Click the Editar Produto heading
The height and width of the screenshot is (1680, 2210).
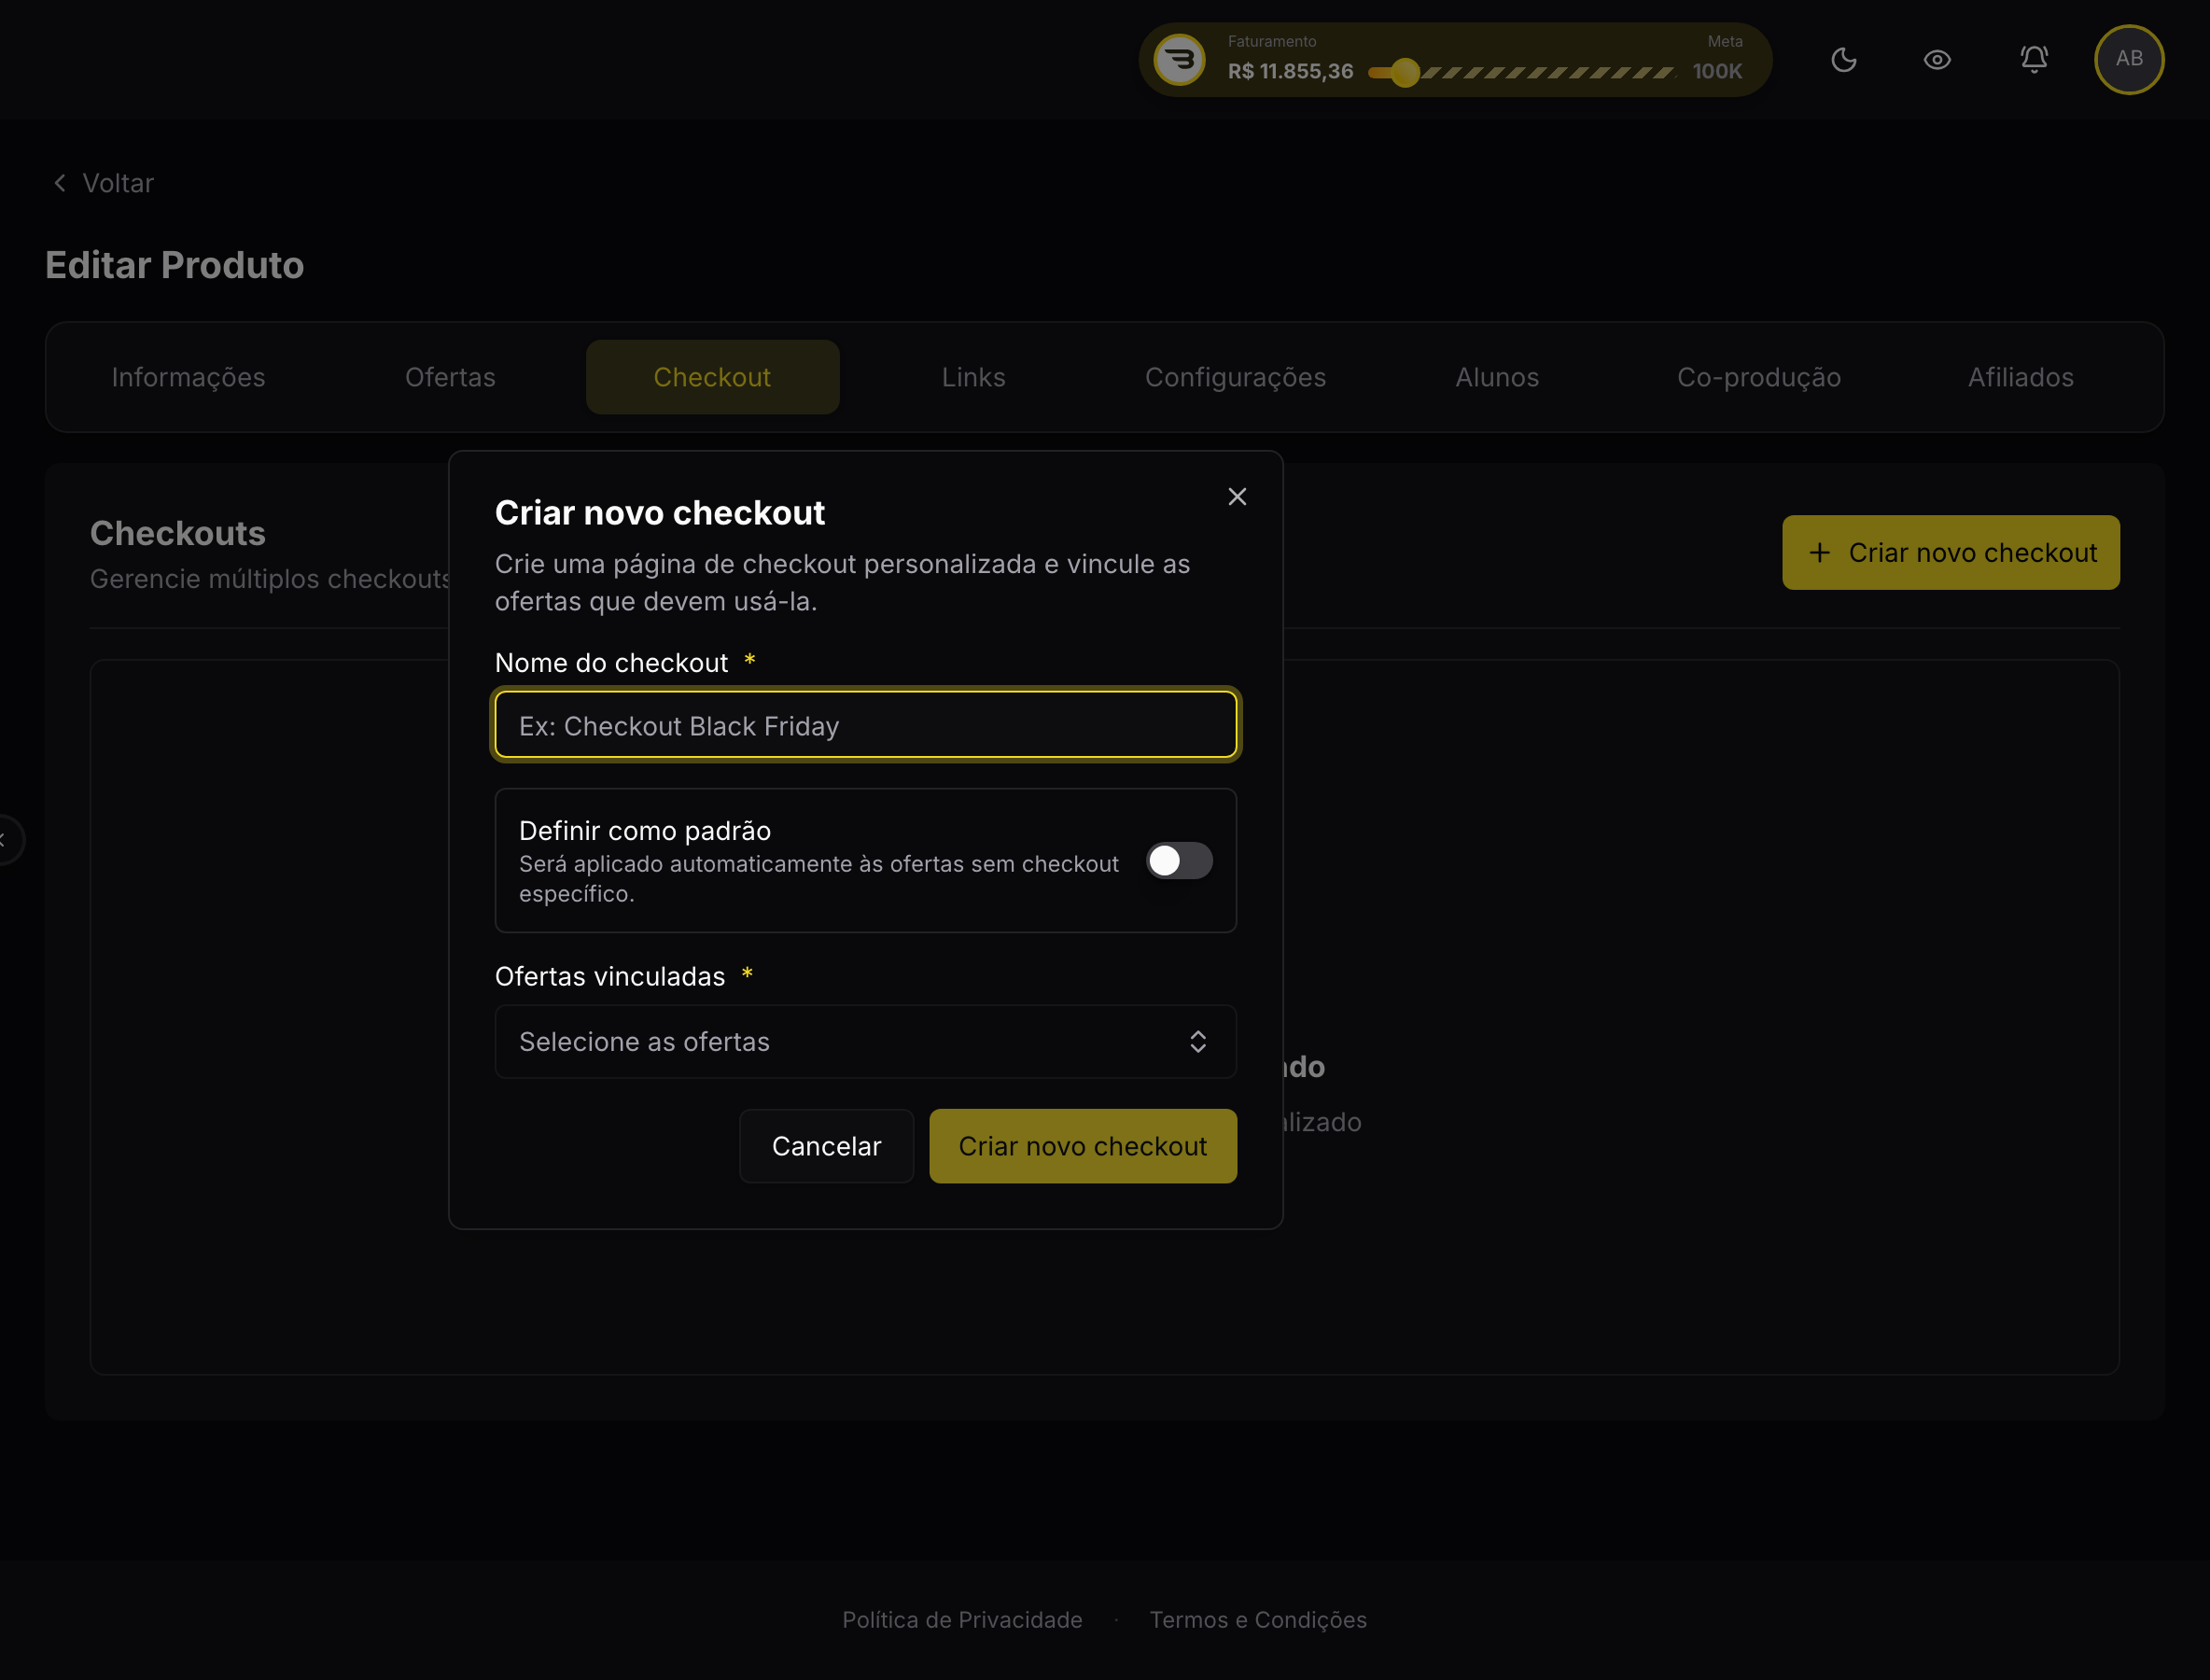pyautogui.click(x=175, y=265)
